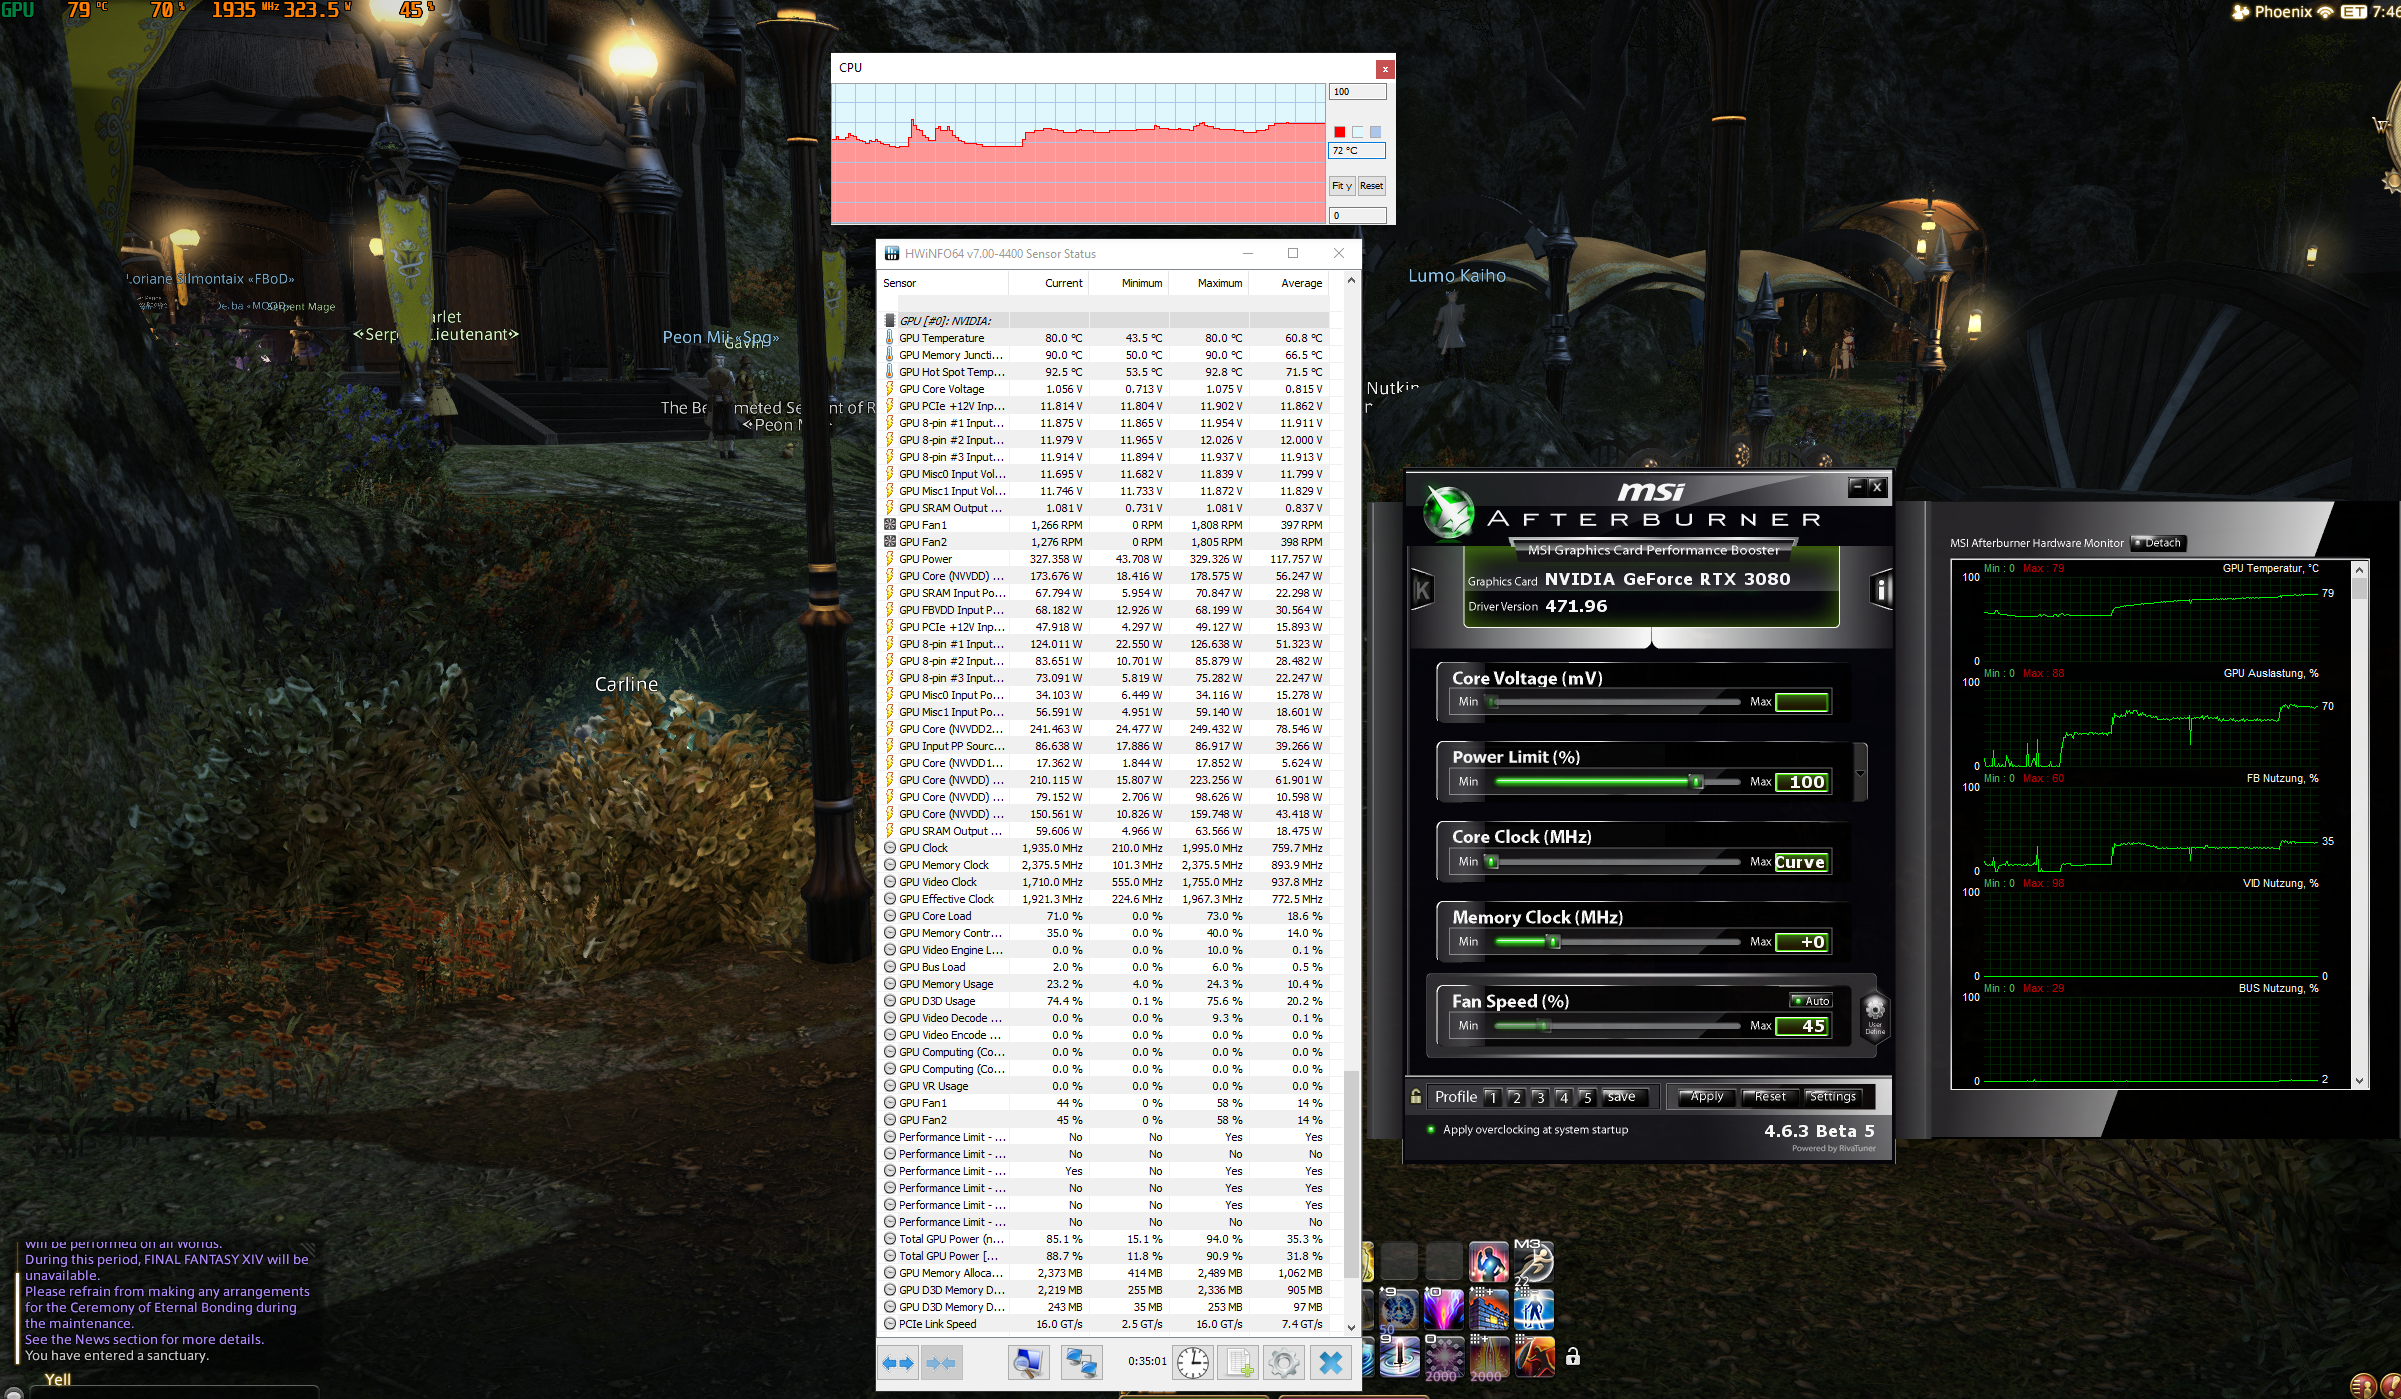Click HWiNFO expand columns arrows icon
The height and width of the screenshot is (1399, 2401).
point(898,1362)
